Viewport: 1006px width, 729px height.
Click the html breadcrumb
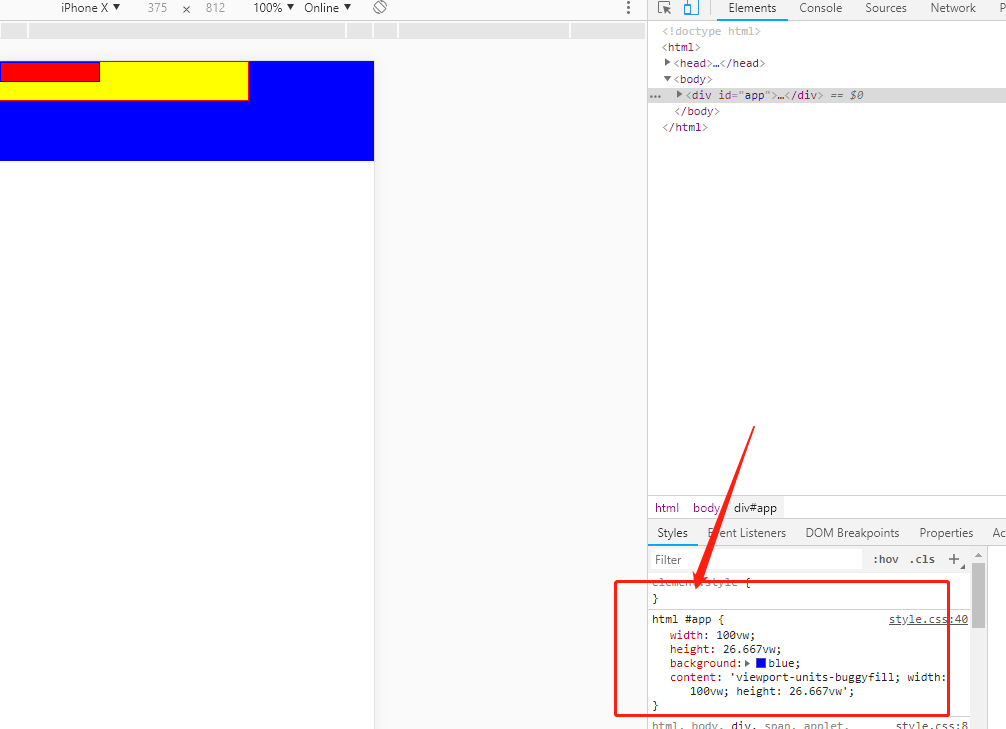[x=667, y=508]
